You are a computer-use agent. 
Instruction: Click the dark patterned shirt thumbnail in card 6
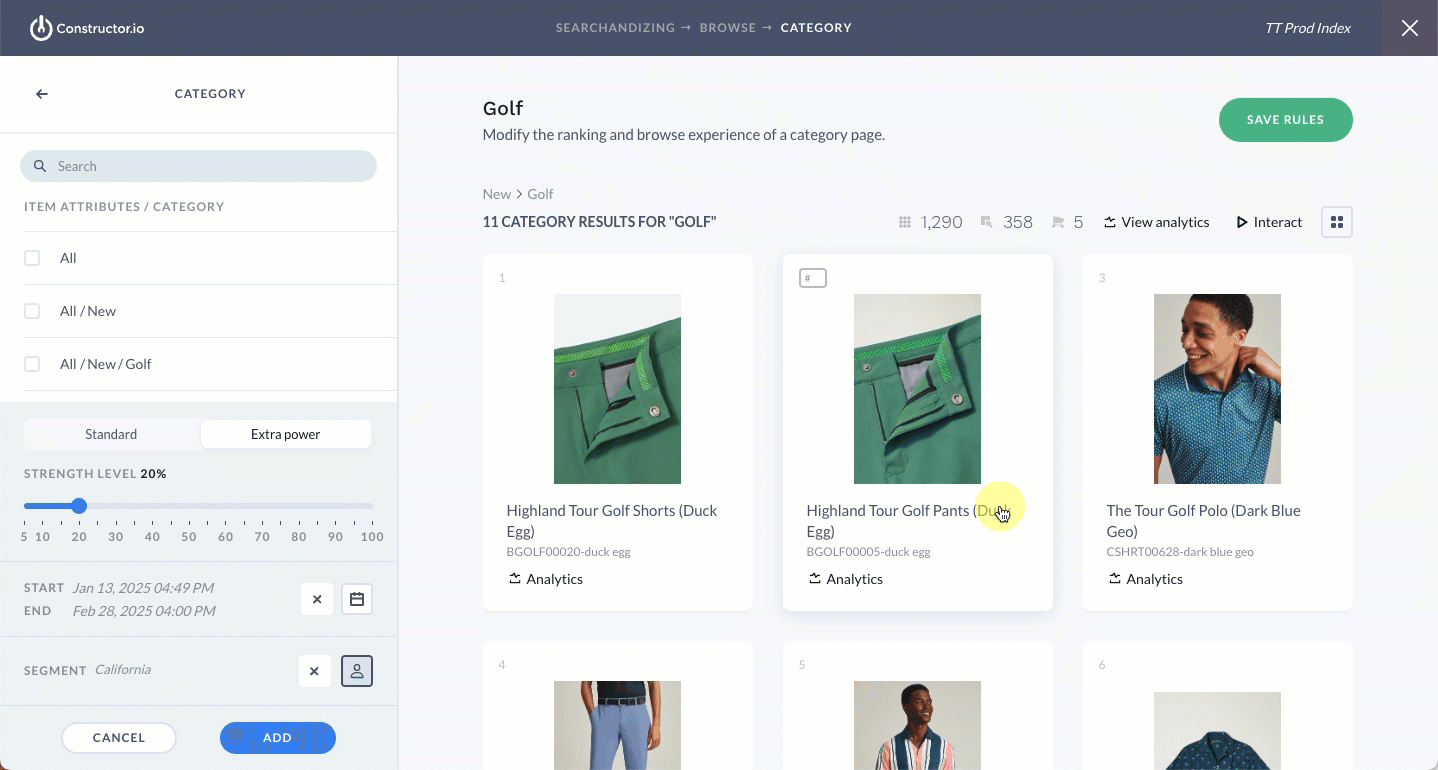click(1217, 731)
